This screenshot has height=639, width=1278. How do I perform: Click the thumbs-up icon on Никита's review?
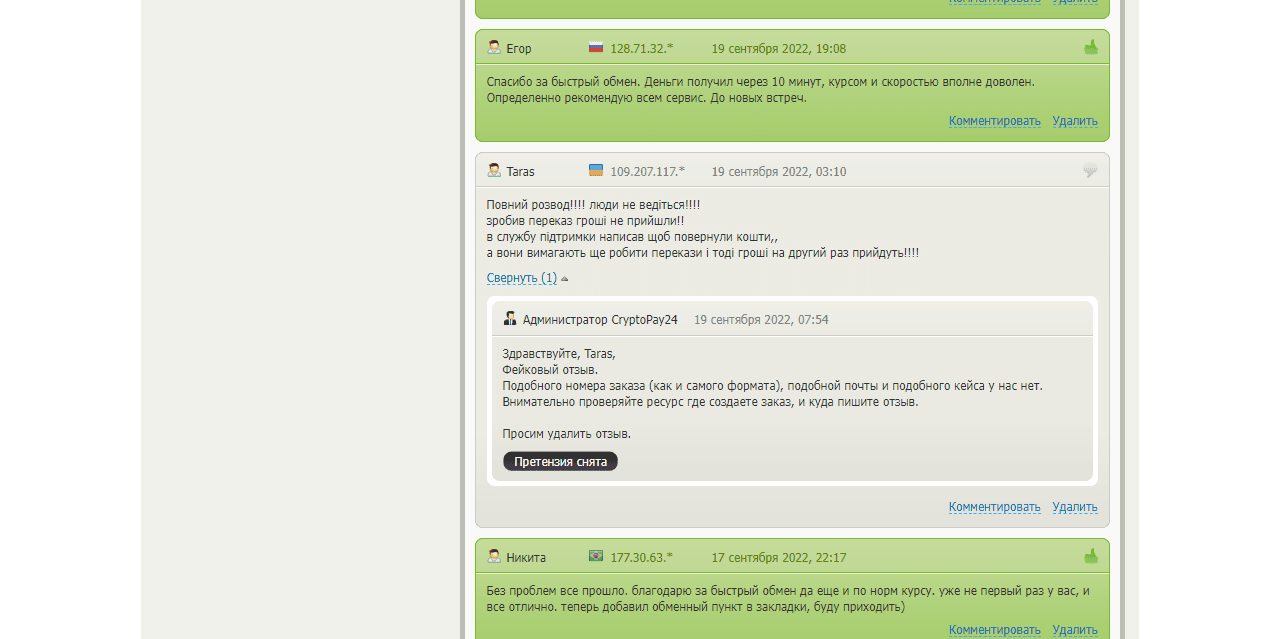pyautogui.click(x=1090, y=556)
